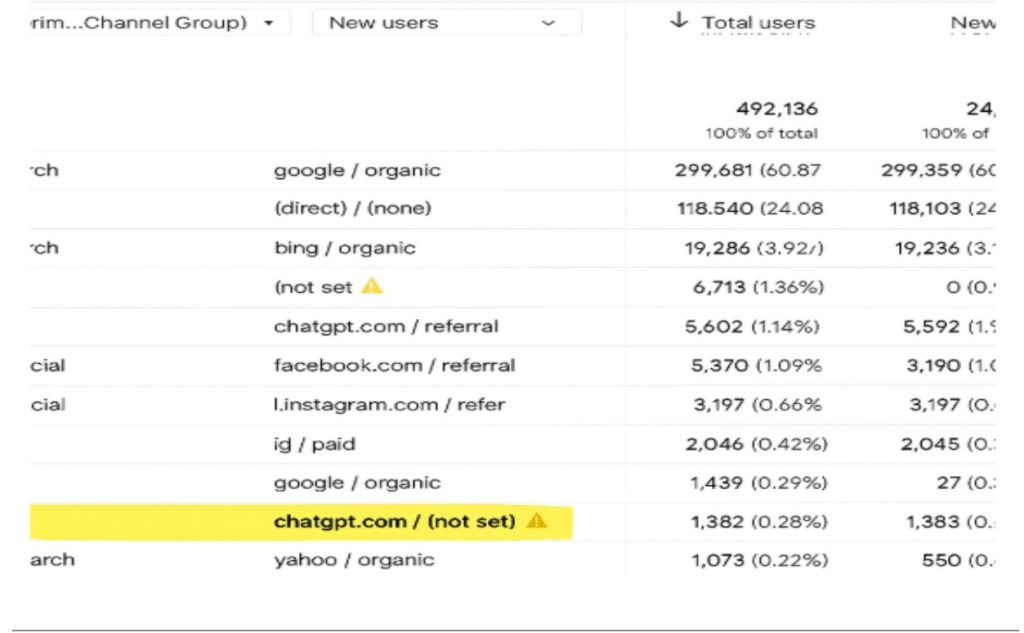This screenshot has width=1024, height=633.
Task: Click the 492,136 total users summary value
Action: [x=776, y=109]
